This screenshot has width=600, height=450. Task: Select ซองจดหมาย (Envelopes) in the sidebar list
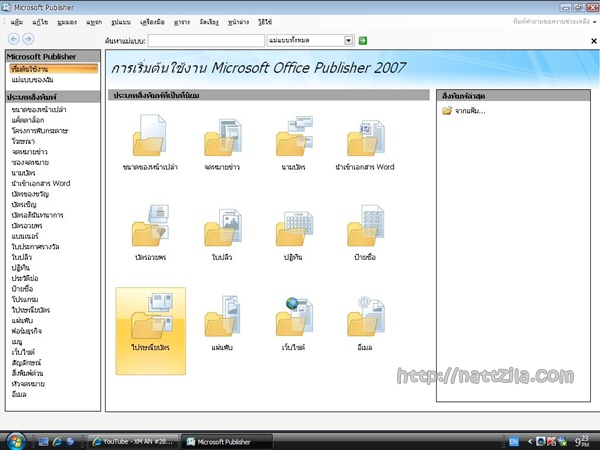coord(30,162)
